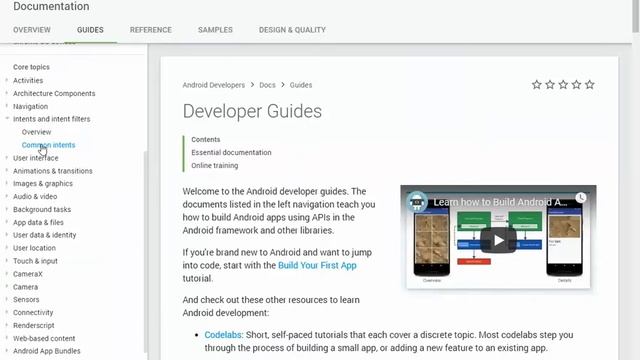This screenshot has width=640, height=360.
Task: Expand the Images & graphics arrow
Action: click(7, 183)
